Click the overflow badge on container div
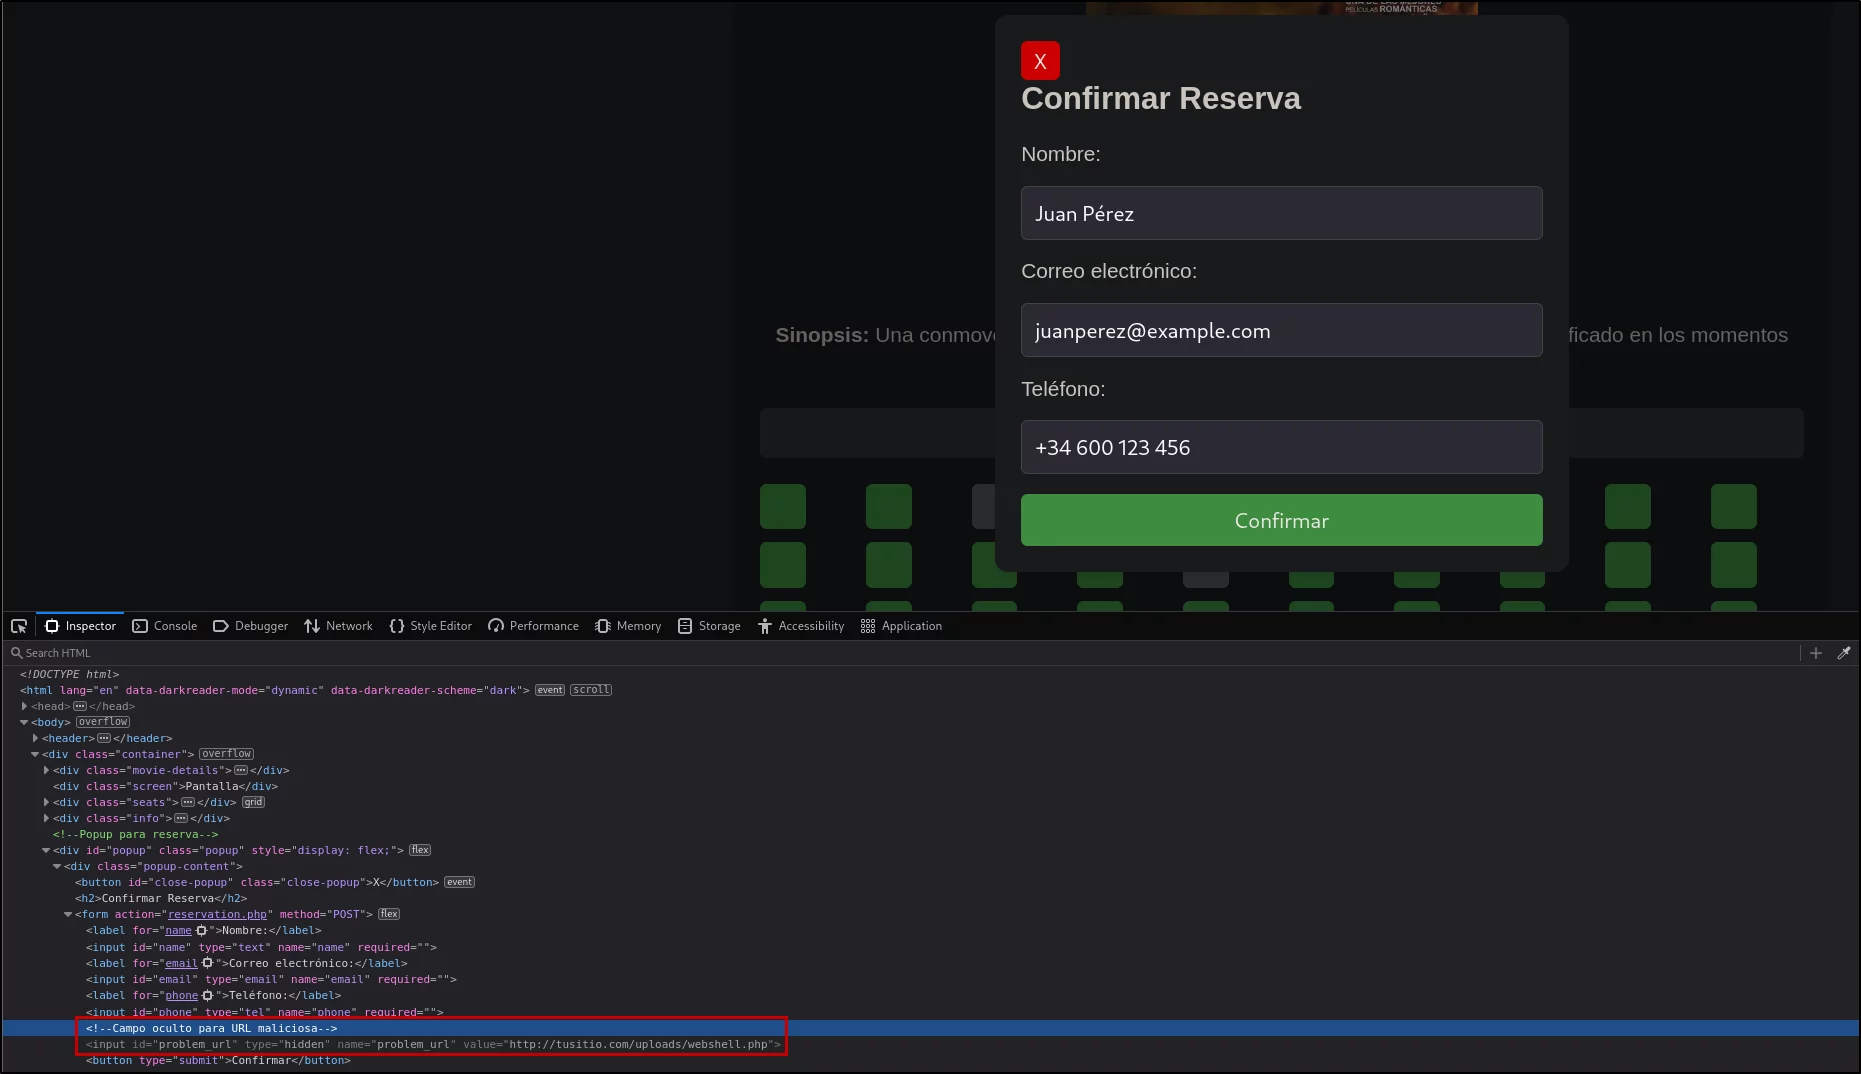Viewport: 1861px width, 1074px height. [226, 754]
